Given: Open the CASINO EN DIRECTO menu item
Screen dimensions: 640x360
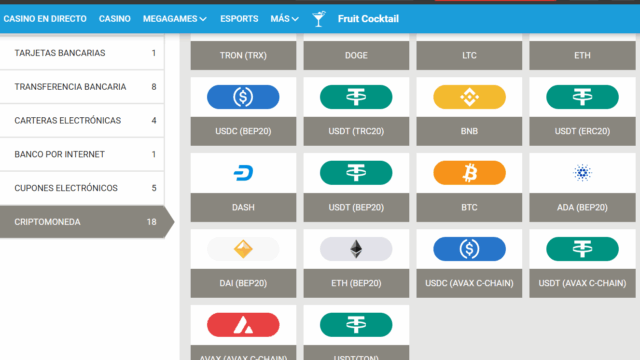Looking at the screenshot, I should [x=45, y=19].
